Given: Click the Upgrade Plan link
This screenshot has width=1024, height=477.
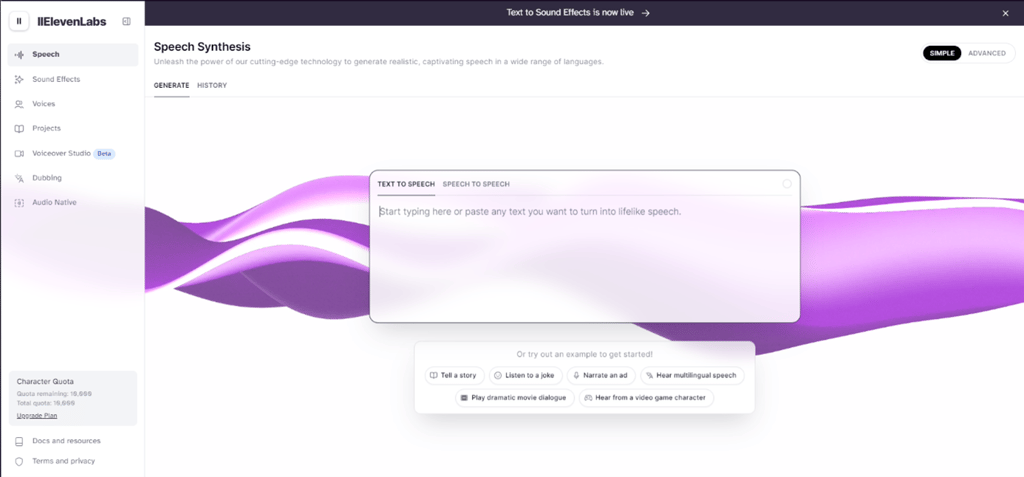Looking at the screenshot, I should pyautogui.click(x=37, y=416).
